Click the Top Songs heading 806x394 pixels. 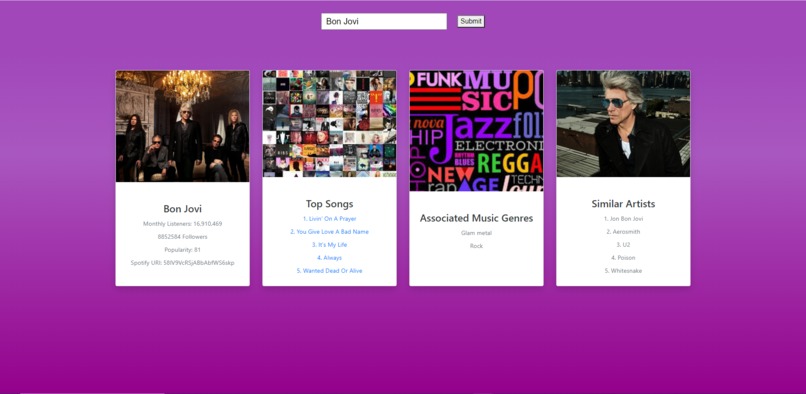click(329, 204)
